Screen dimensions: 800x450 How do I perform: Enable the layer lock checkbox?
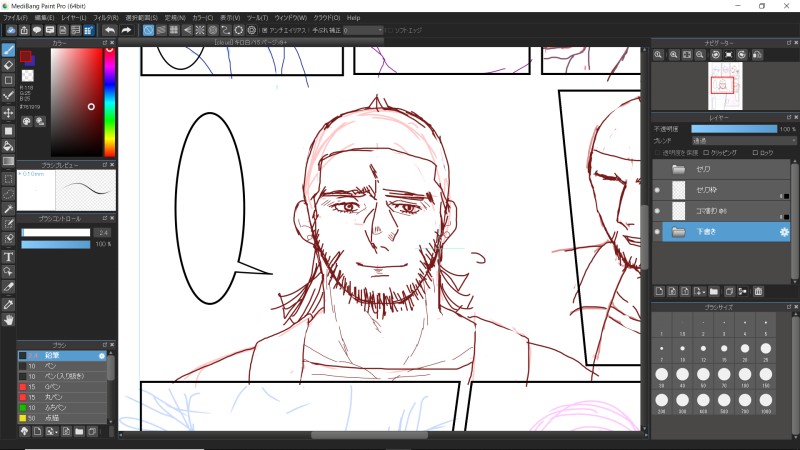(x=755, y=153)
